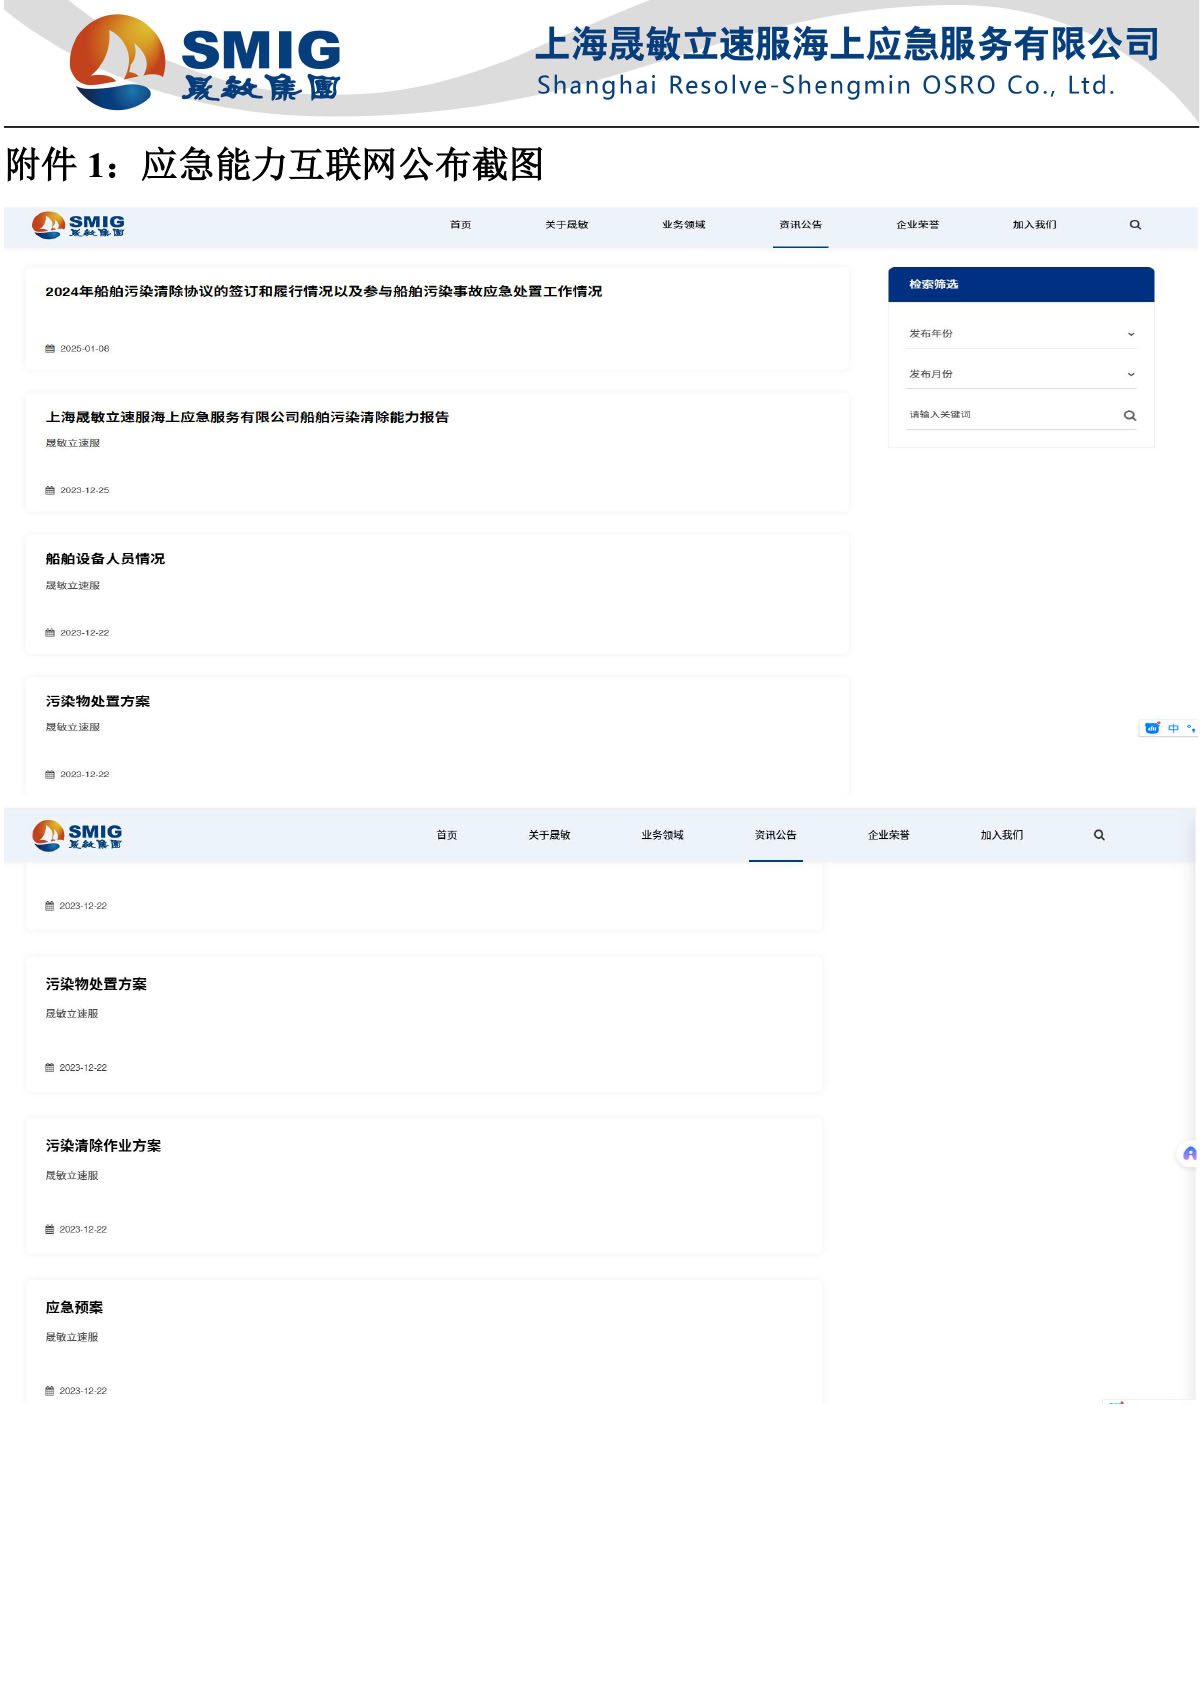Viewport: 1200px width, 1698px height.
Task: Open the 2024年船舶污染清除协议 article
Action: tap(323, 292)
